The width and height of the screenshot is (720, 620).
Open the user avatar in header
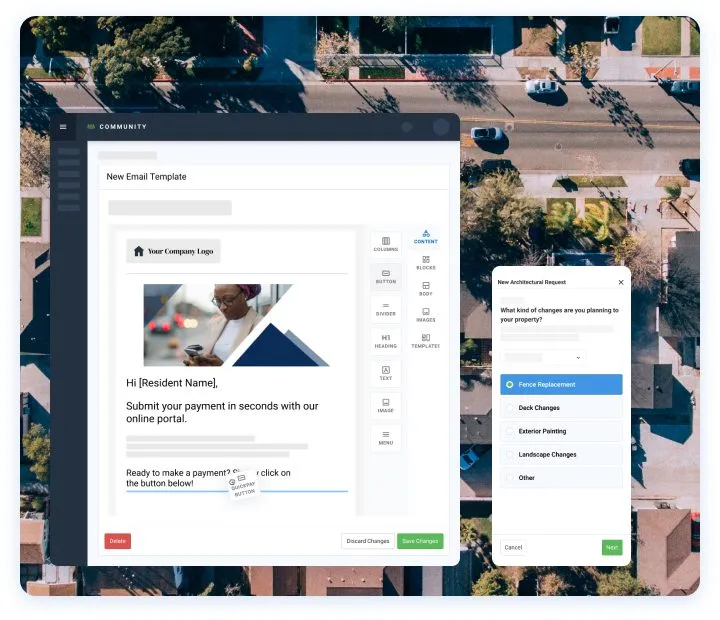[x=441, y=127]
